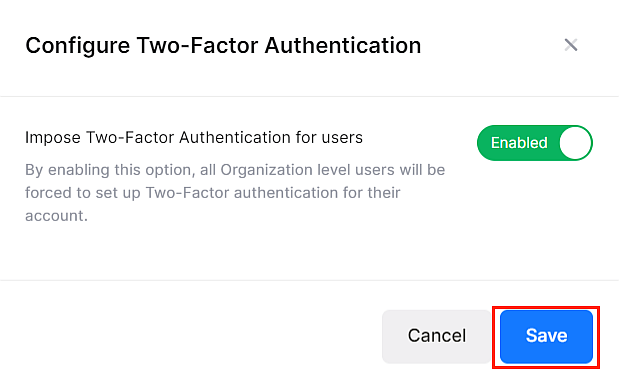The height and width of the screenshot is (386, 619).
Task: Click the Impose Two-Factor Authentication for users label
Action: [x=194, y=138]
